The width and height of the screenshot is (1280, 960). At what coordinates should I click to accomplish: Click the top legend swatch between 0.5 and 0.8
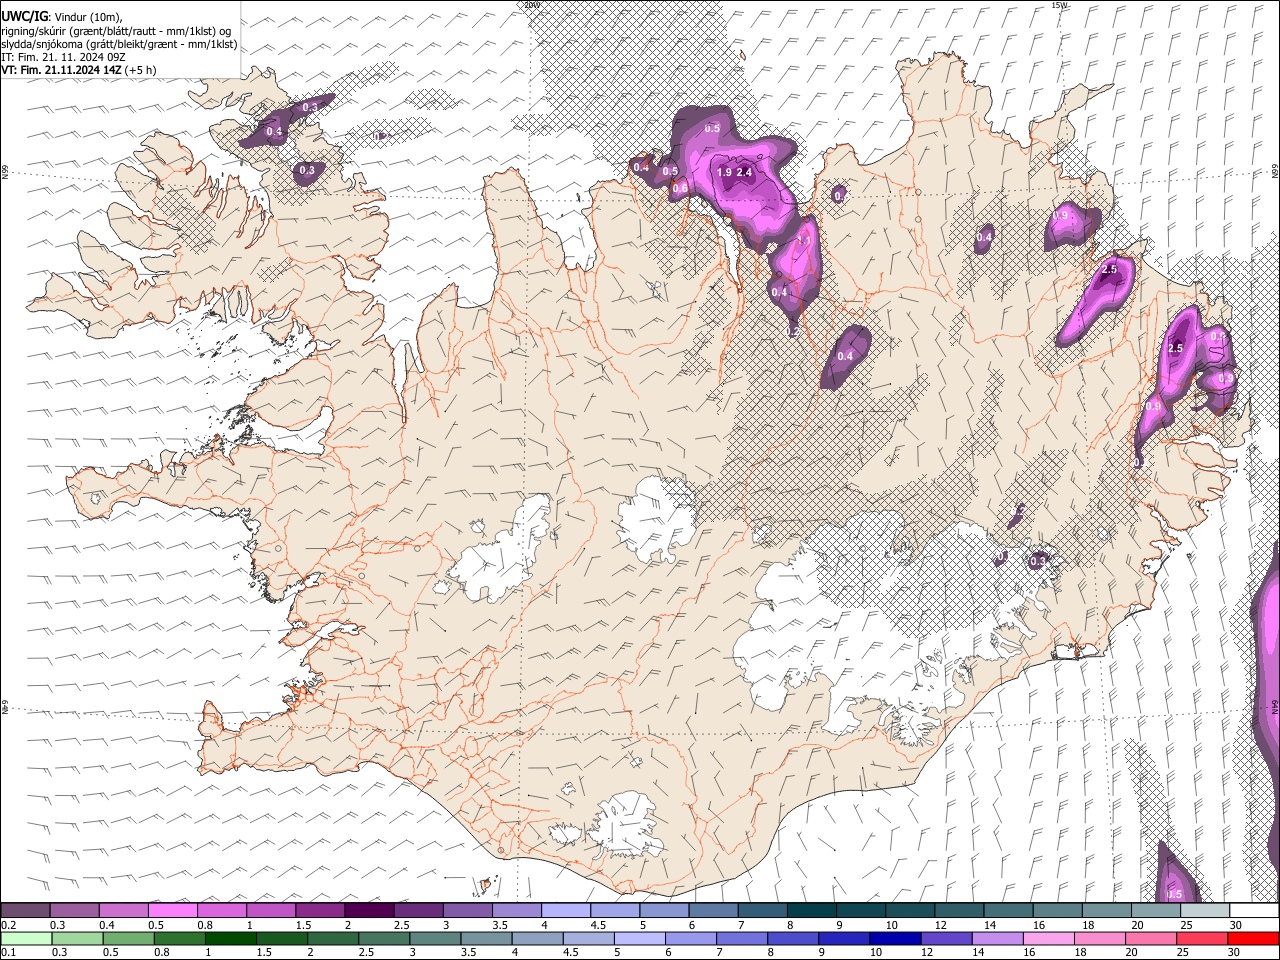tap(173, 910)
